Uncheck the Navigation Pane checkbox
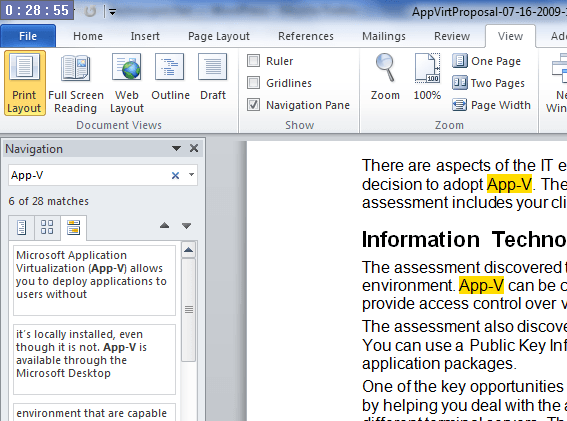 pyautogui.click(x=253, y=105)
